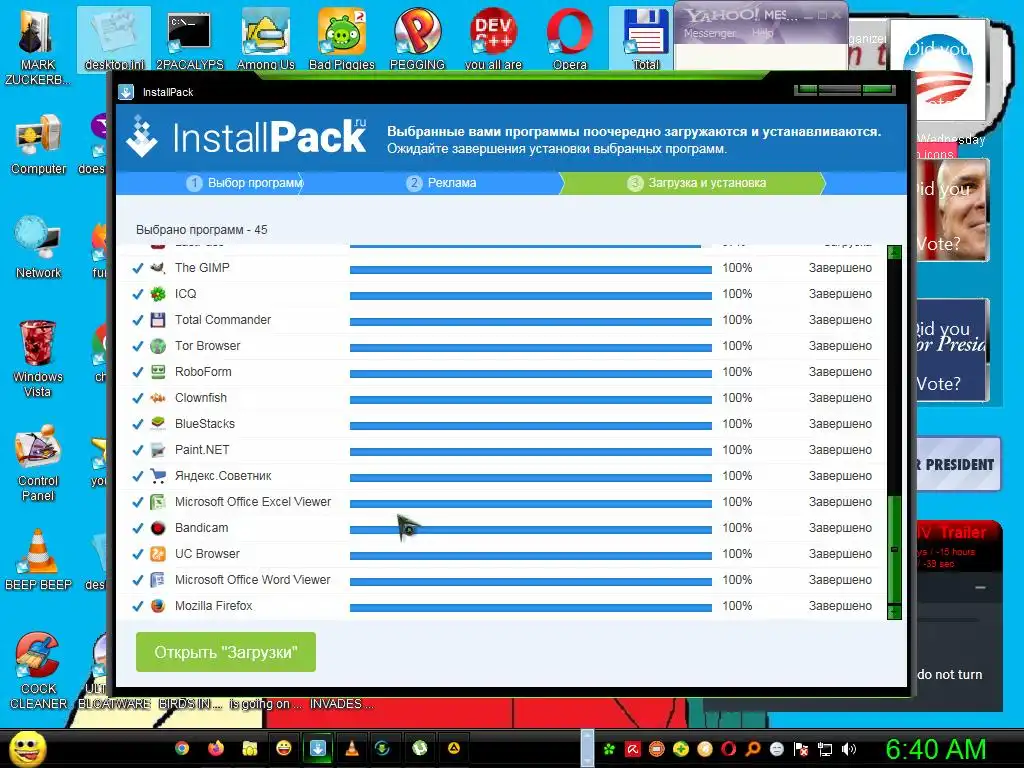Toggle the checkmark next to Paint.NET
This screenshot has height=768, width=1024.
(138, 451)
